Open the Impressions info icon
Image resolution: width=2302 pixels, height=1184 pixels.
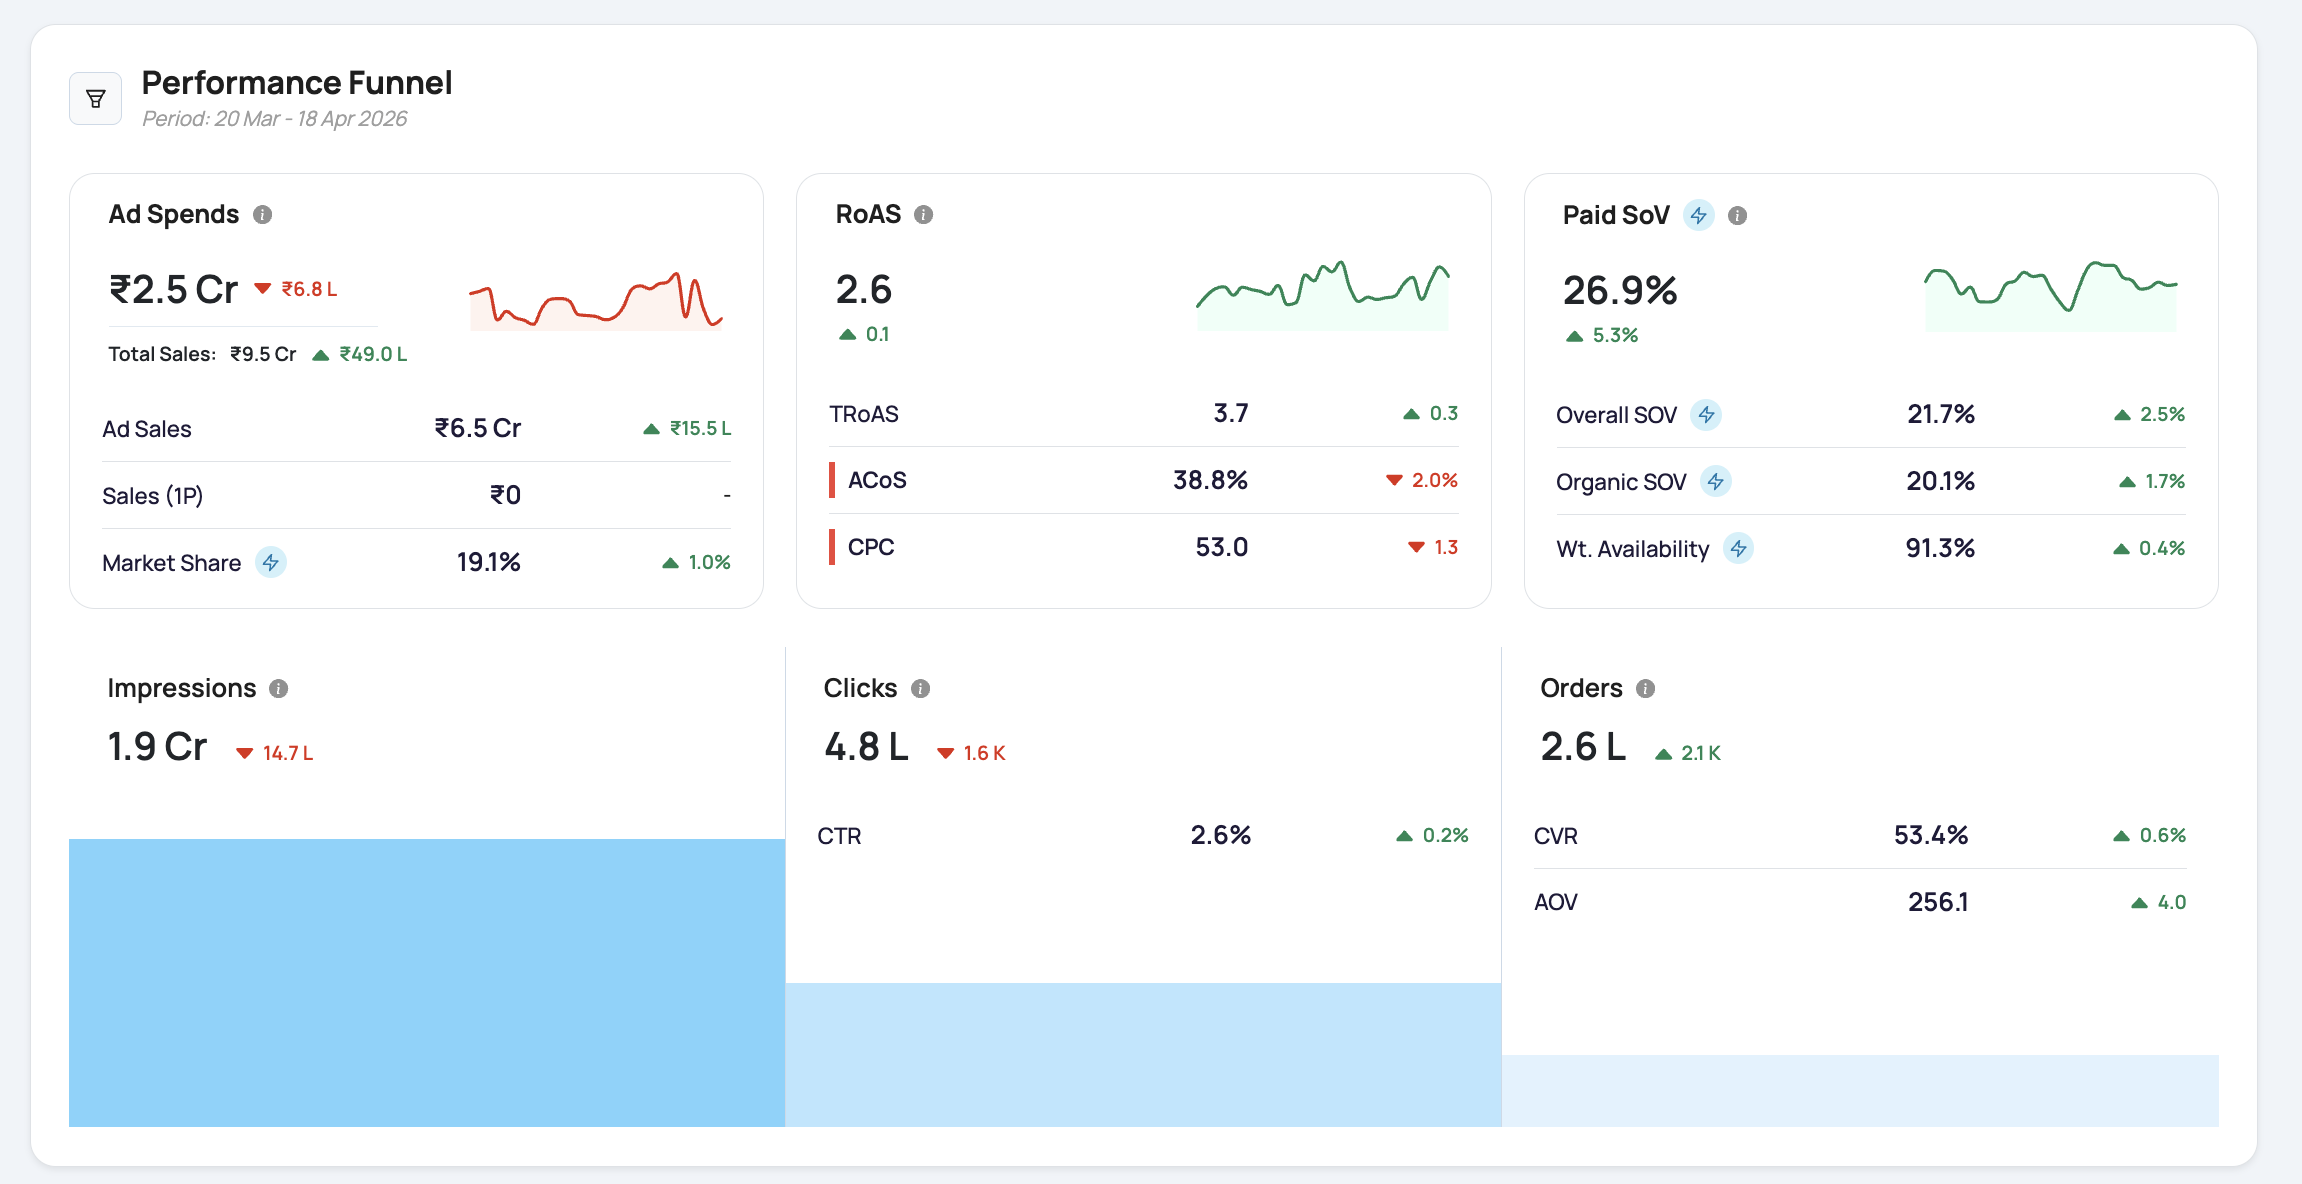[x=279, y=689]
